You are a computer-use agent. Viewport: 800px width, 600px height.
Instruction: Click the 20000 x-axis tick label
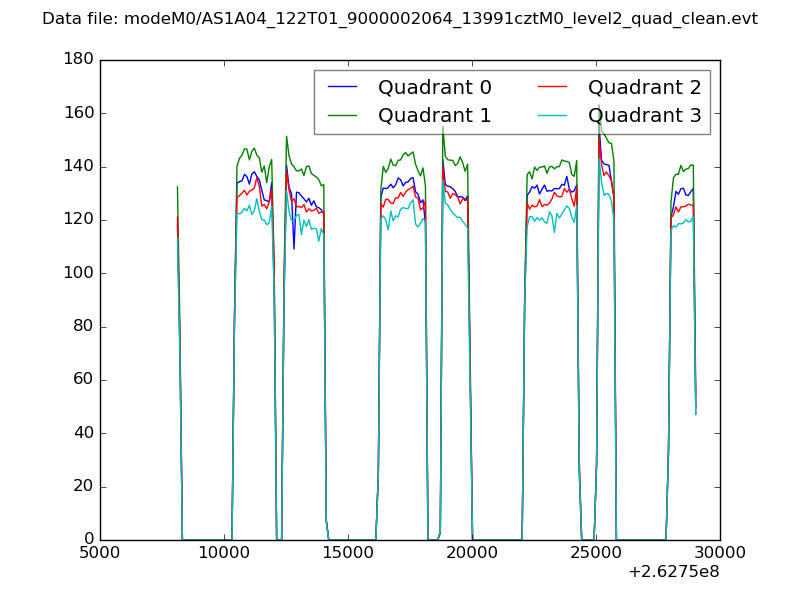pyautogui.click(x=472, y=554)
